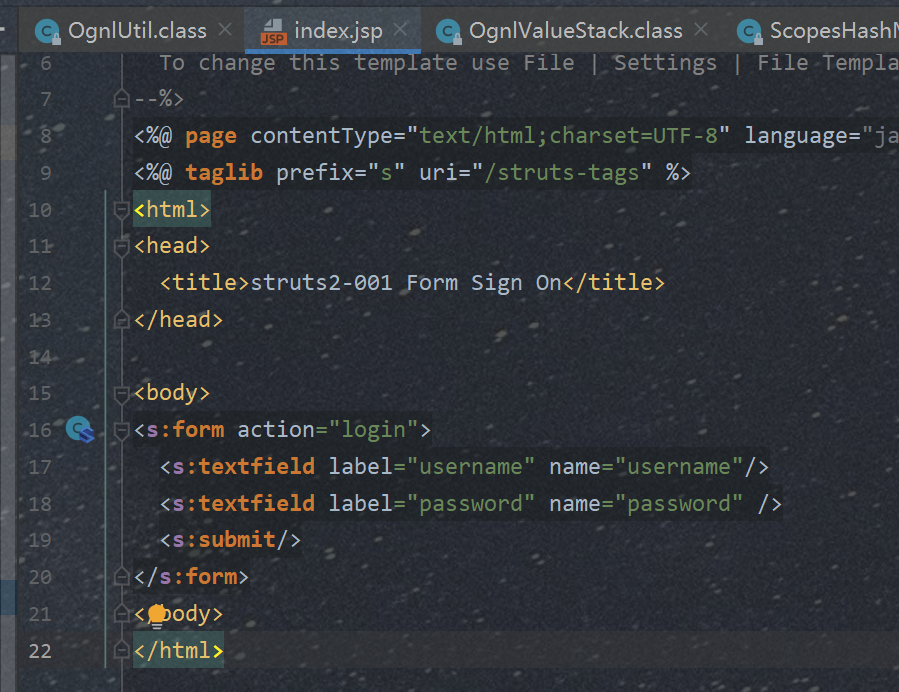
Task: Click the opening html tag on line 10
Action: tap(172, 210)
